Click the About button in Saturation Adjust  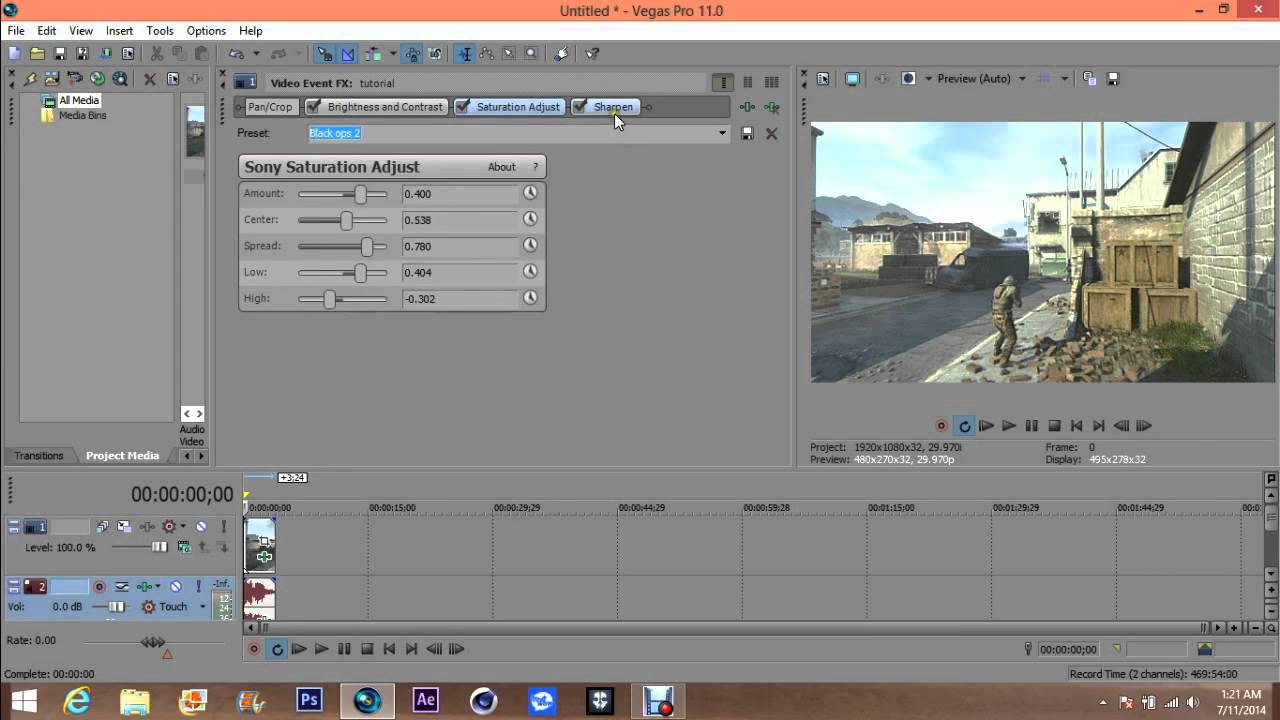point(502,167)
